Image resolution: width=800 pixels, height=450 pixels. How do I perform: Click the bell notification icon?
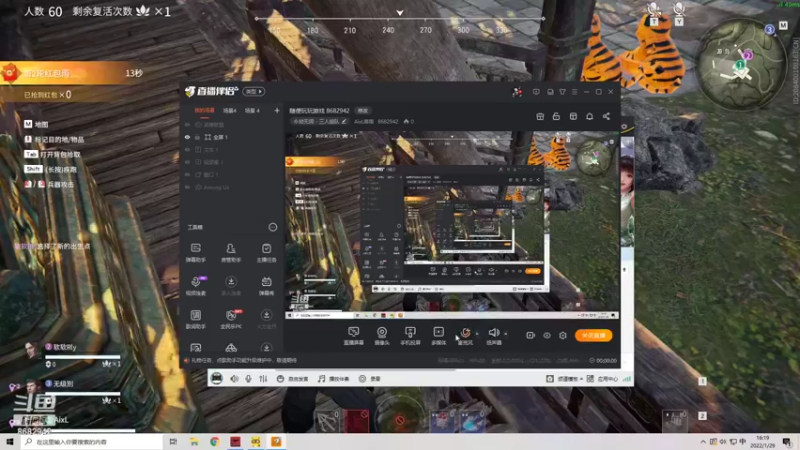coord(589,117)
